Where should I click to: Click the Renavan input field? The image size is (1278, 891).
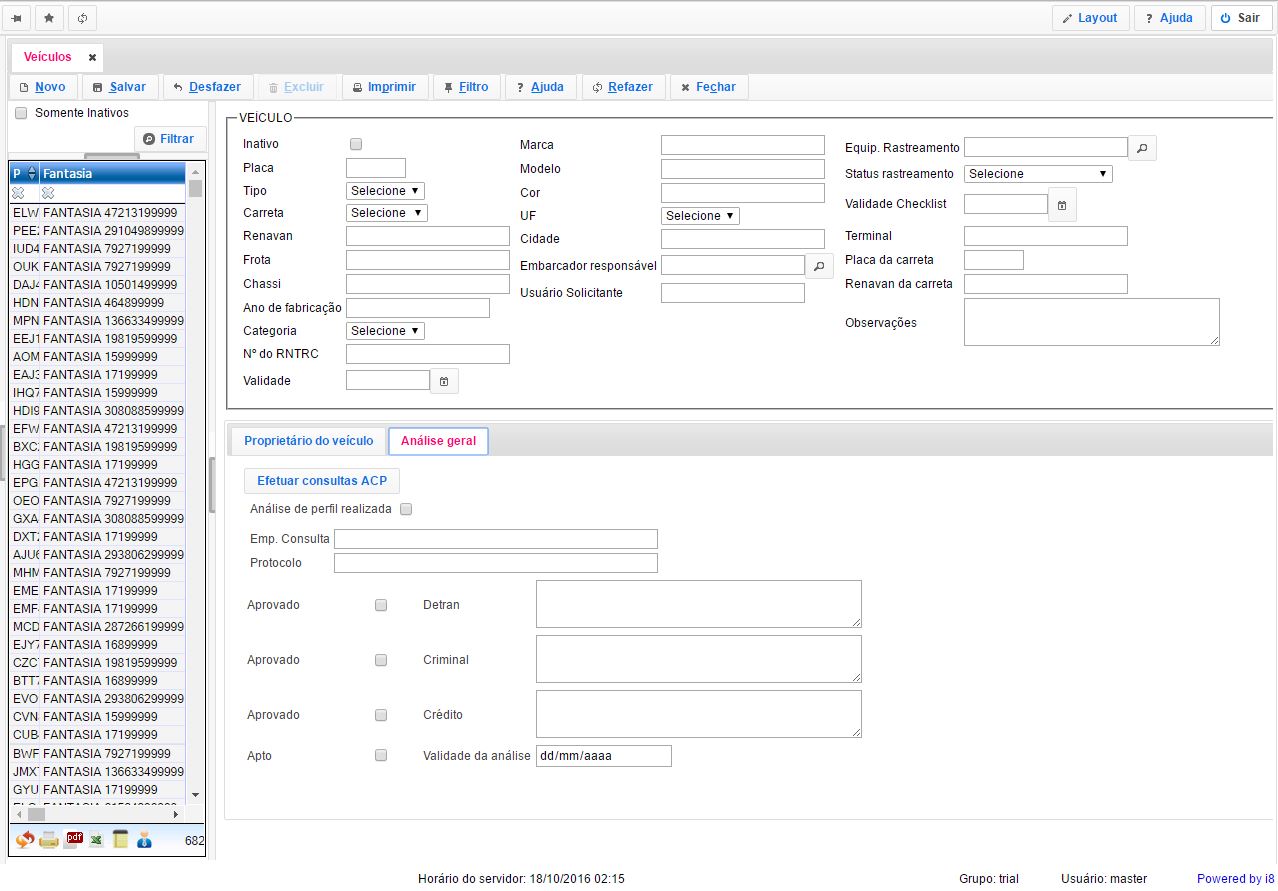tap(428, 236)
